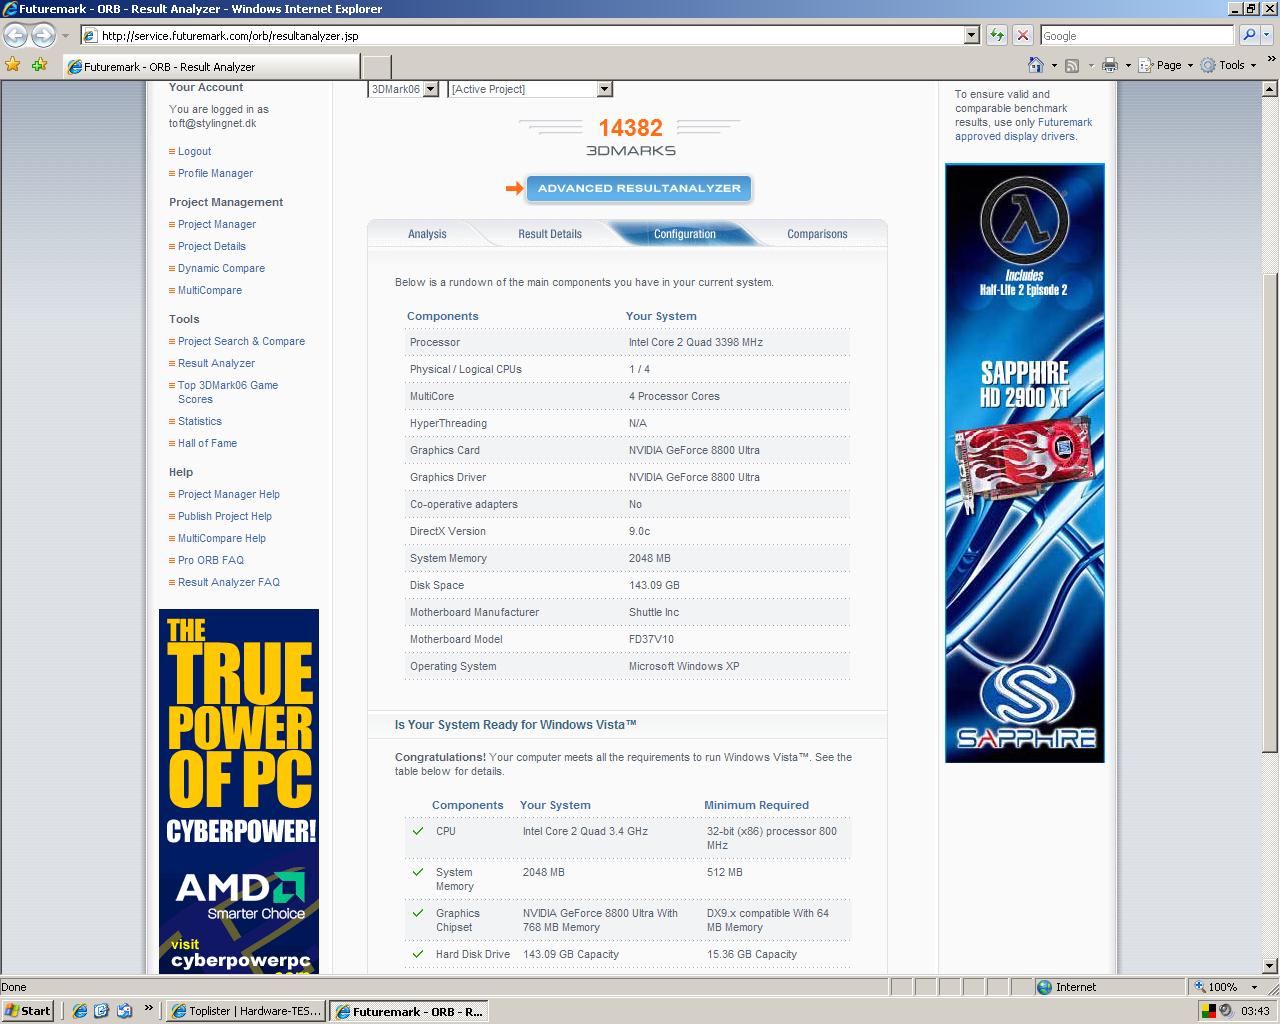
Task: Open the Comparisons tab
Action: click(817, 234)
